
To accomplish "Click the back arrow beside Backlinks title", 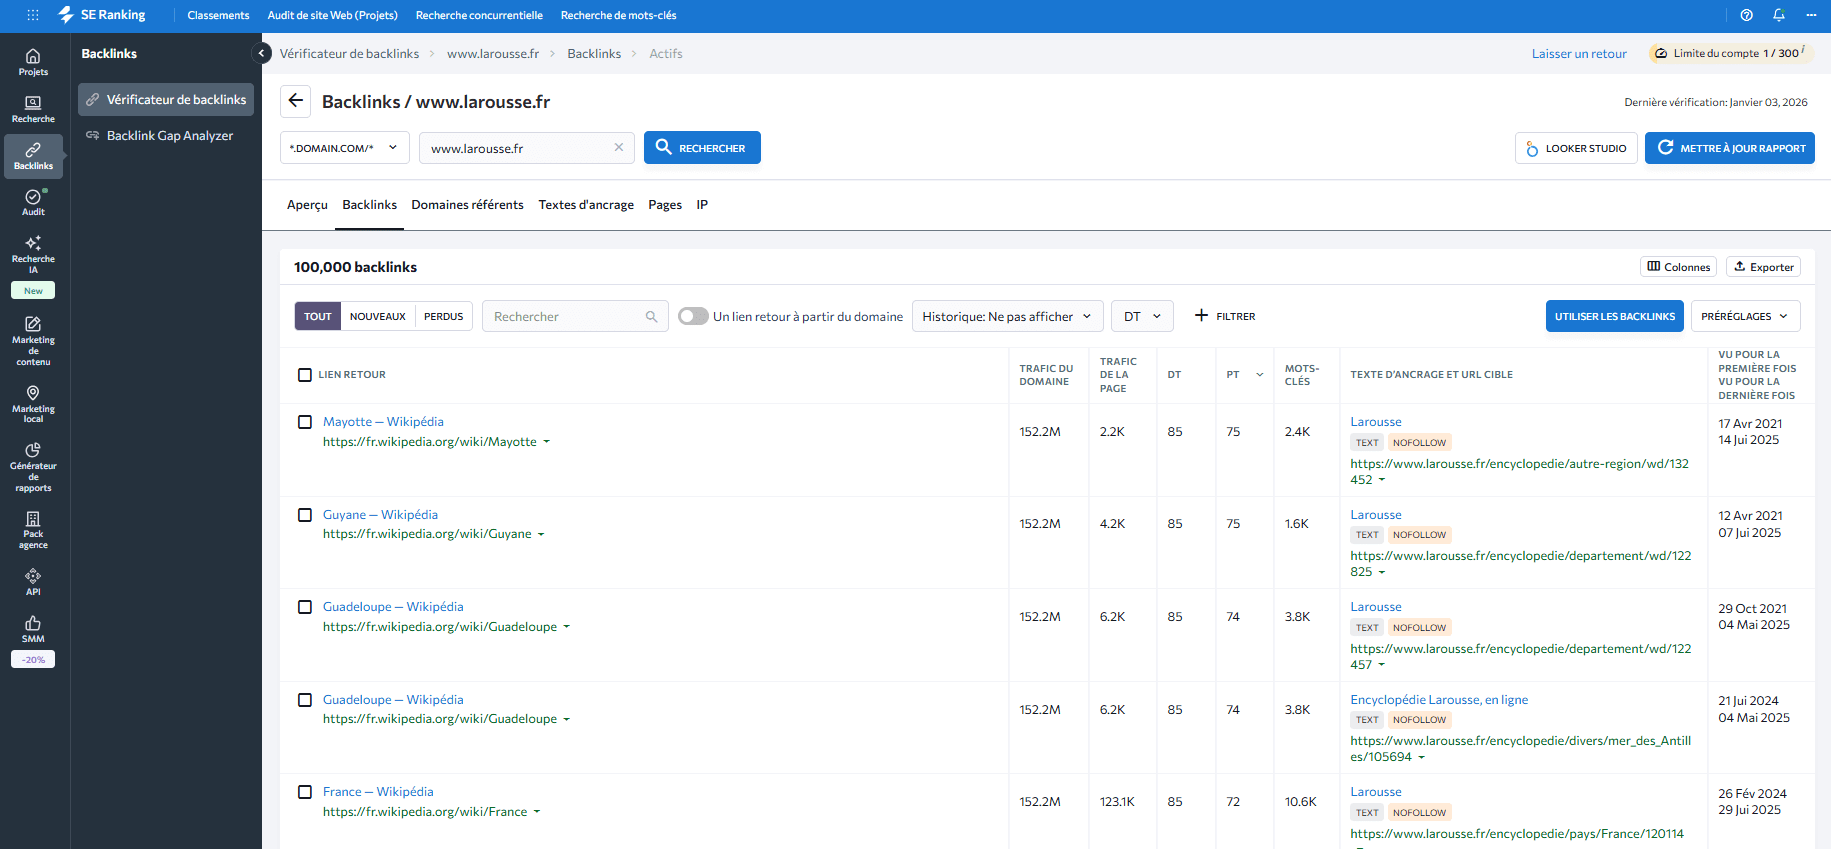I will point(295,101).
